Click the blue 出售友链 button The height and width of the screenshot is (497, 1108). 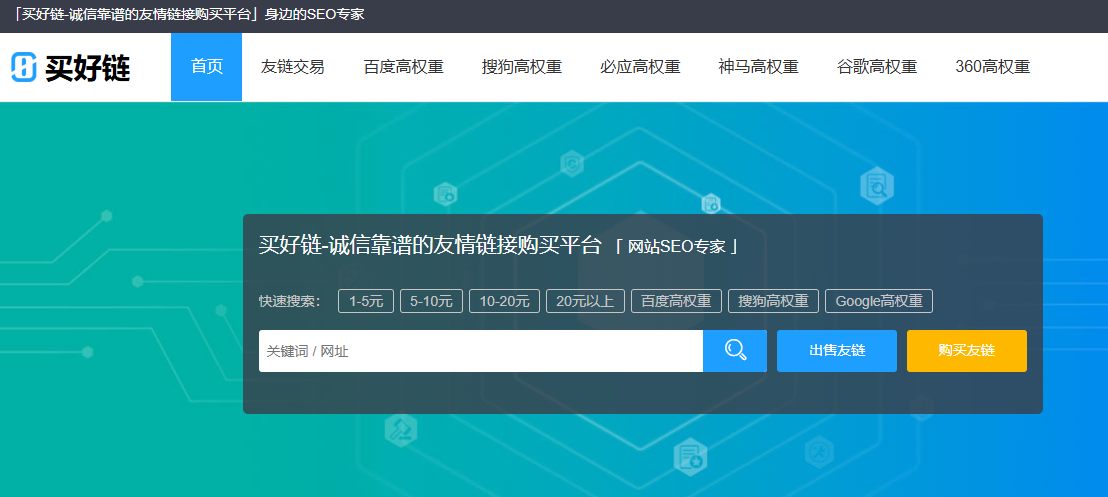click(837, 351)
